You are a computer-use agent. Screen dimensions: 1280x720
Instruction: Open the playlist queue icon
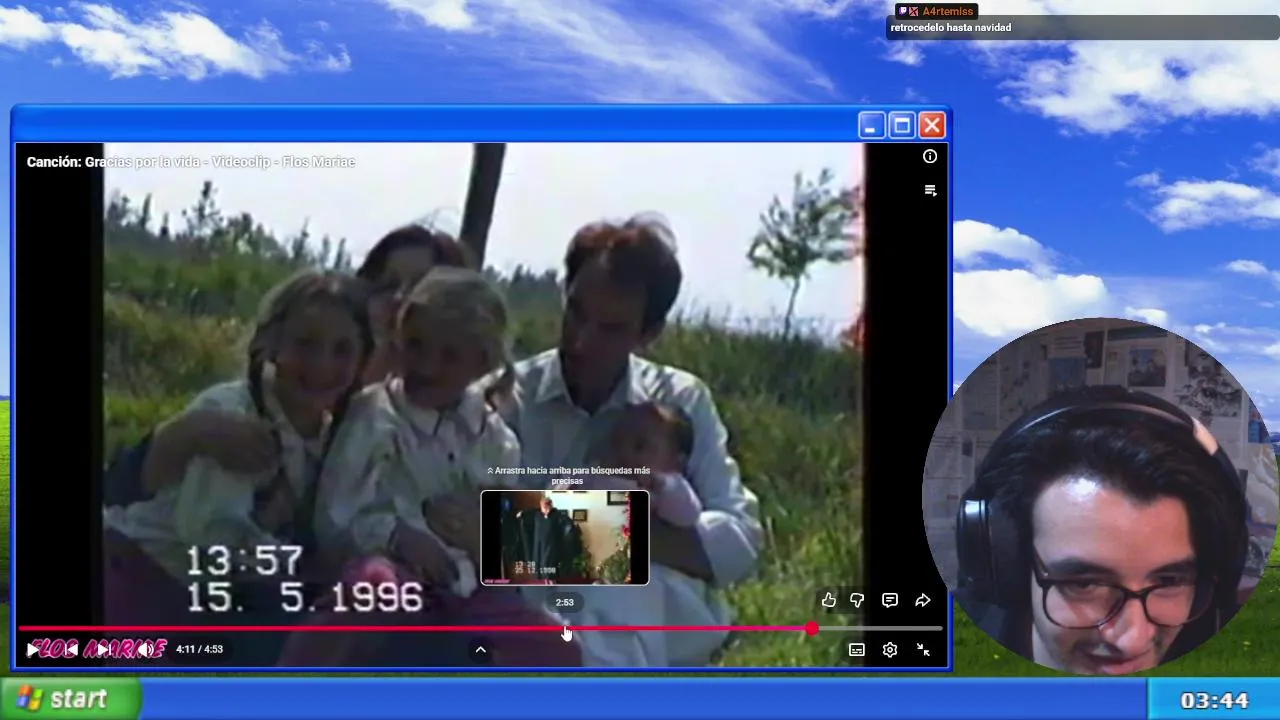pyautogui.click(x=930, y=190)
